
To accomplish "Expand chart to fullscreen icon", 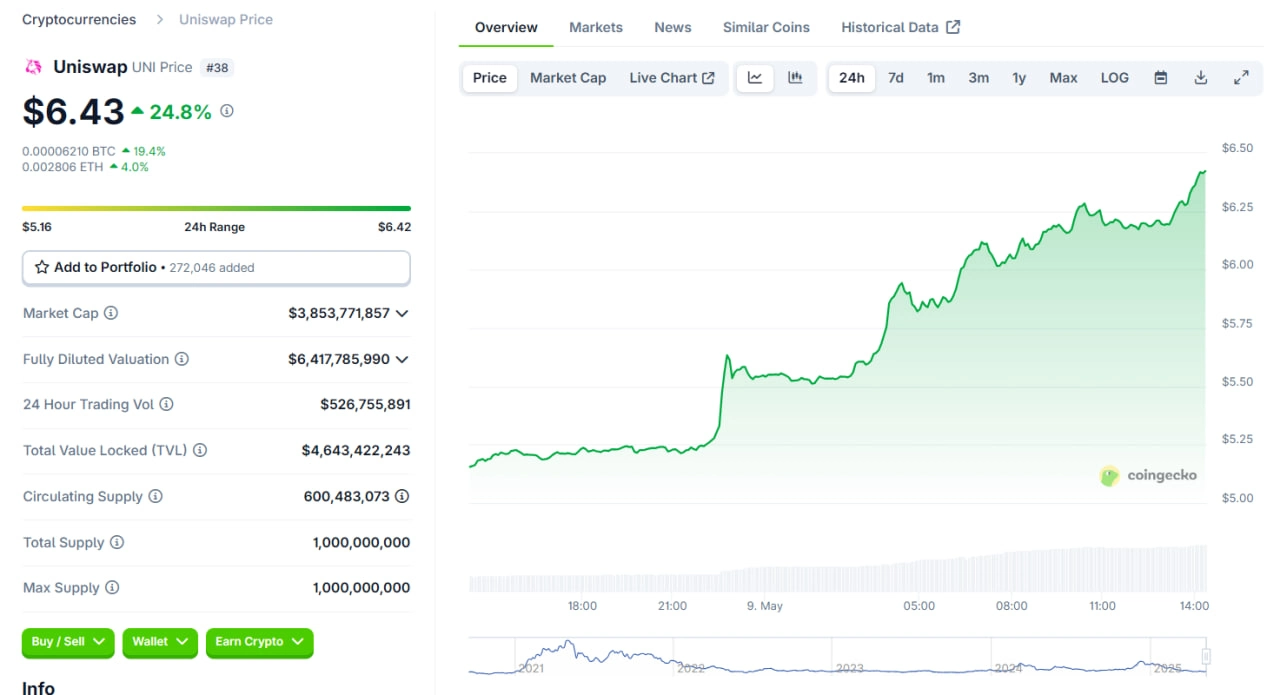I will tap(1241, 78).
